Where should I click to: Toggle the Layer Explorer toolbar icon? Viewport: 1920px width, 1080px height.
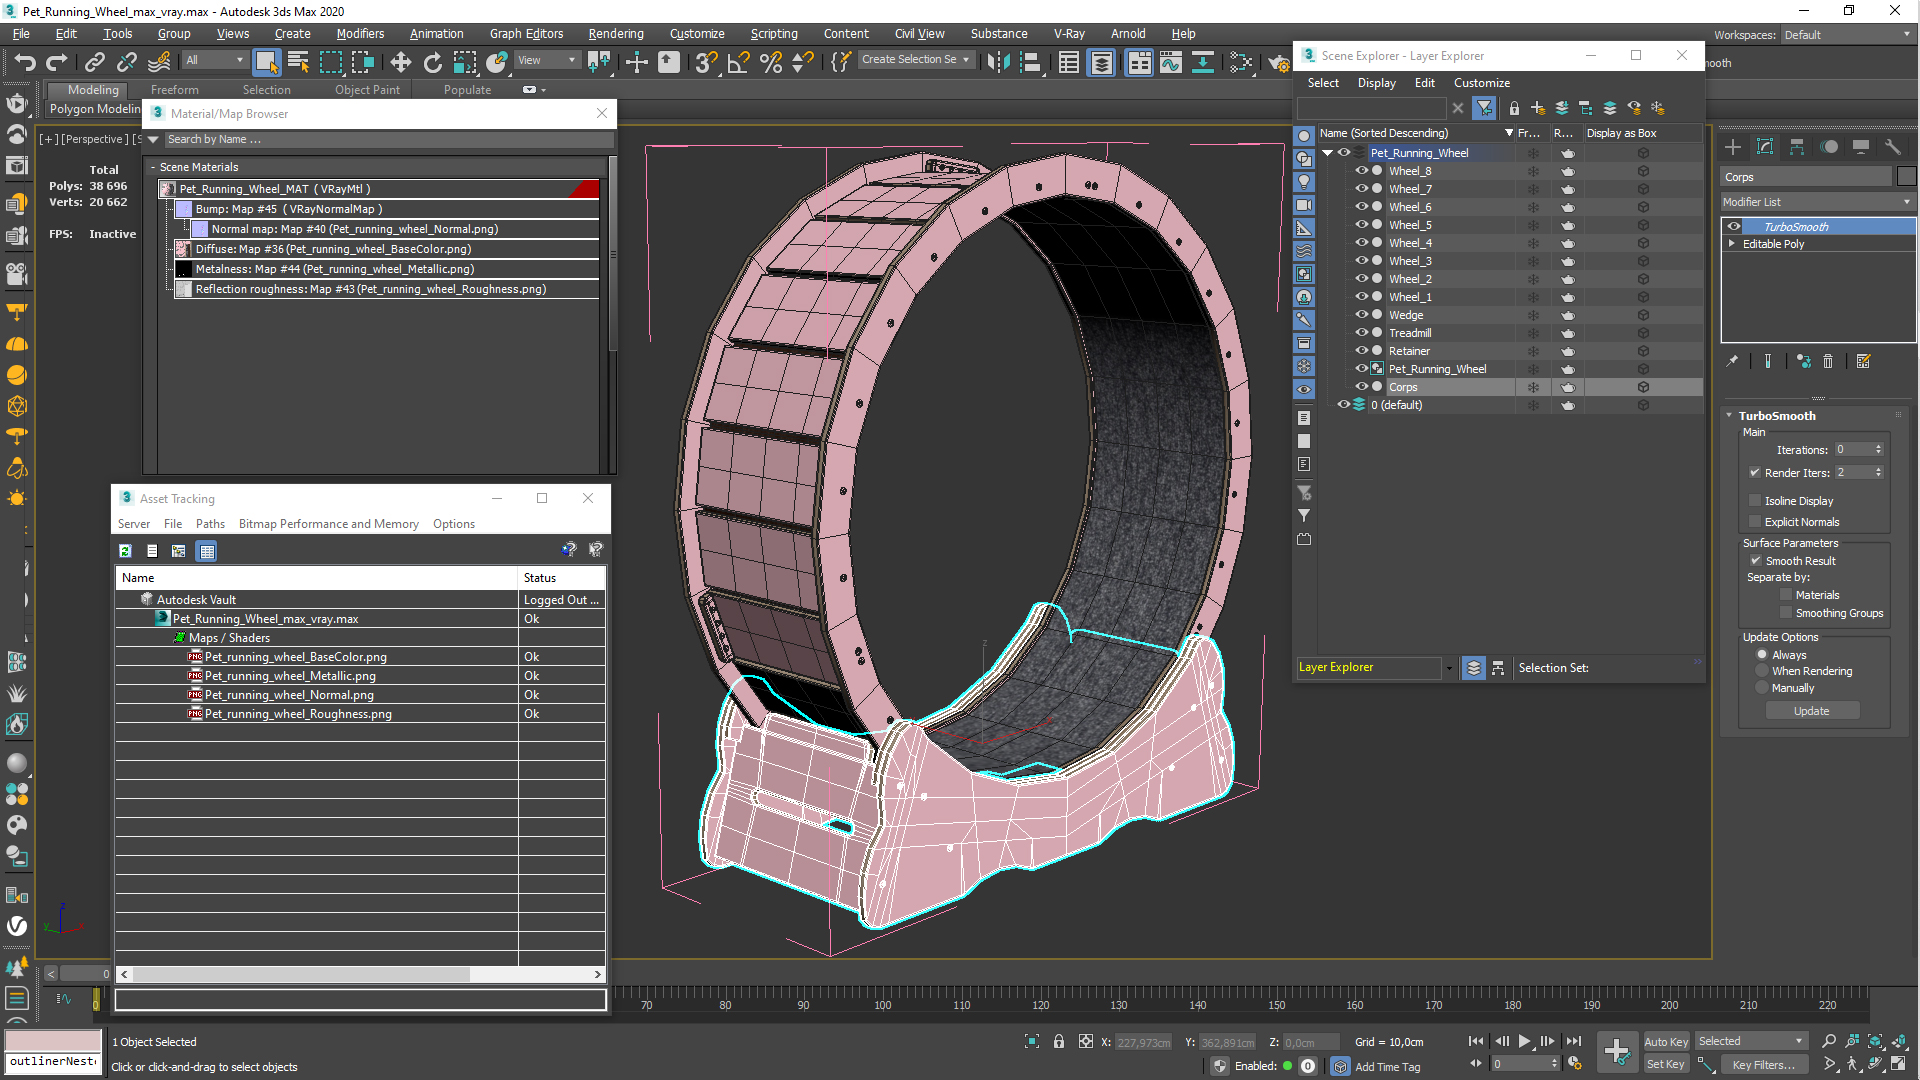pos(1101,62)
